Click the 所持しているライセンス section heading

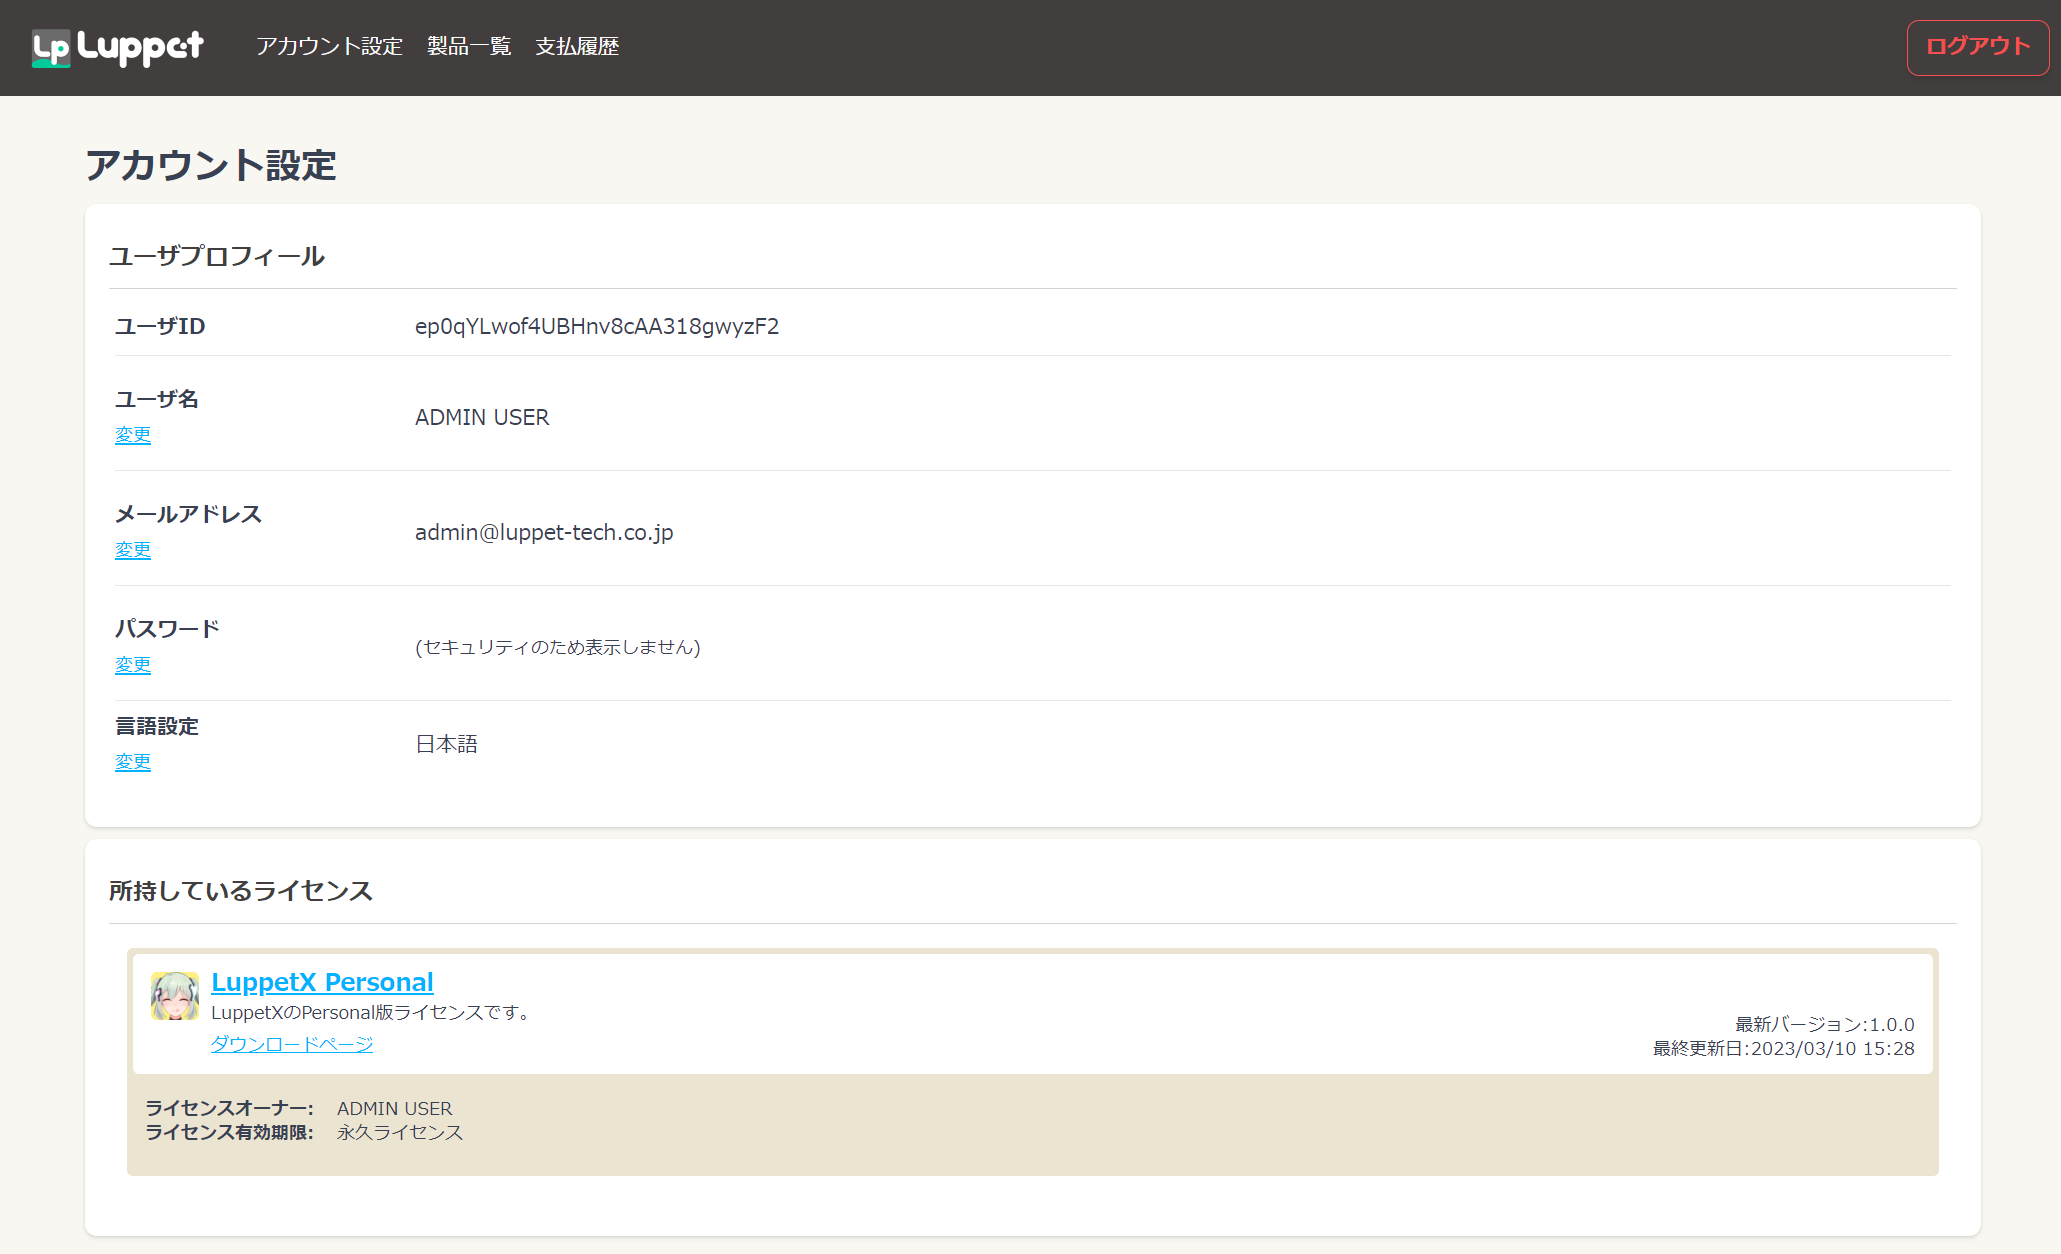click(x=240, y=891)
